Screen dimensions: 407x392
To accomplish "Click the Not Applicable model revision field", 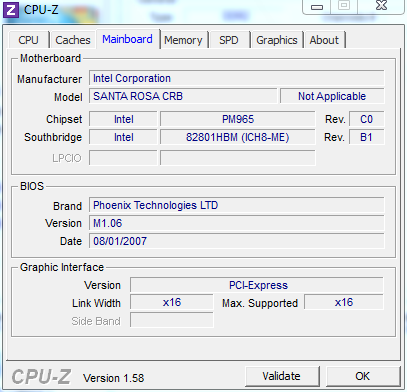I will 332,96.
